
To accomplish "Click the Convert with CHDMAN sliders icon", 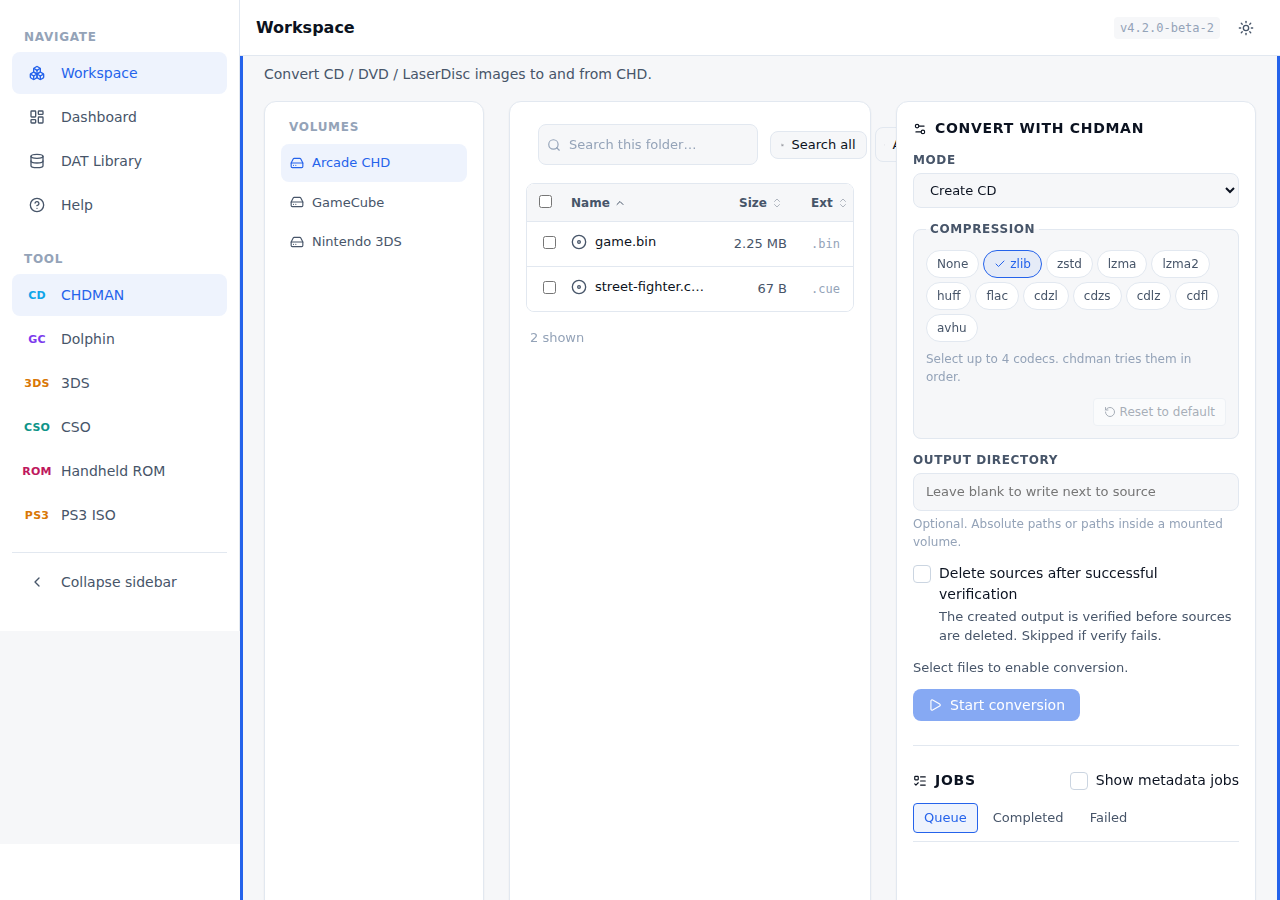I will 920,129.
